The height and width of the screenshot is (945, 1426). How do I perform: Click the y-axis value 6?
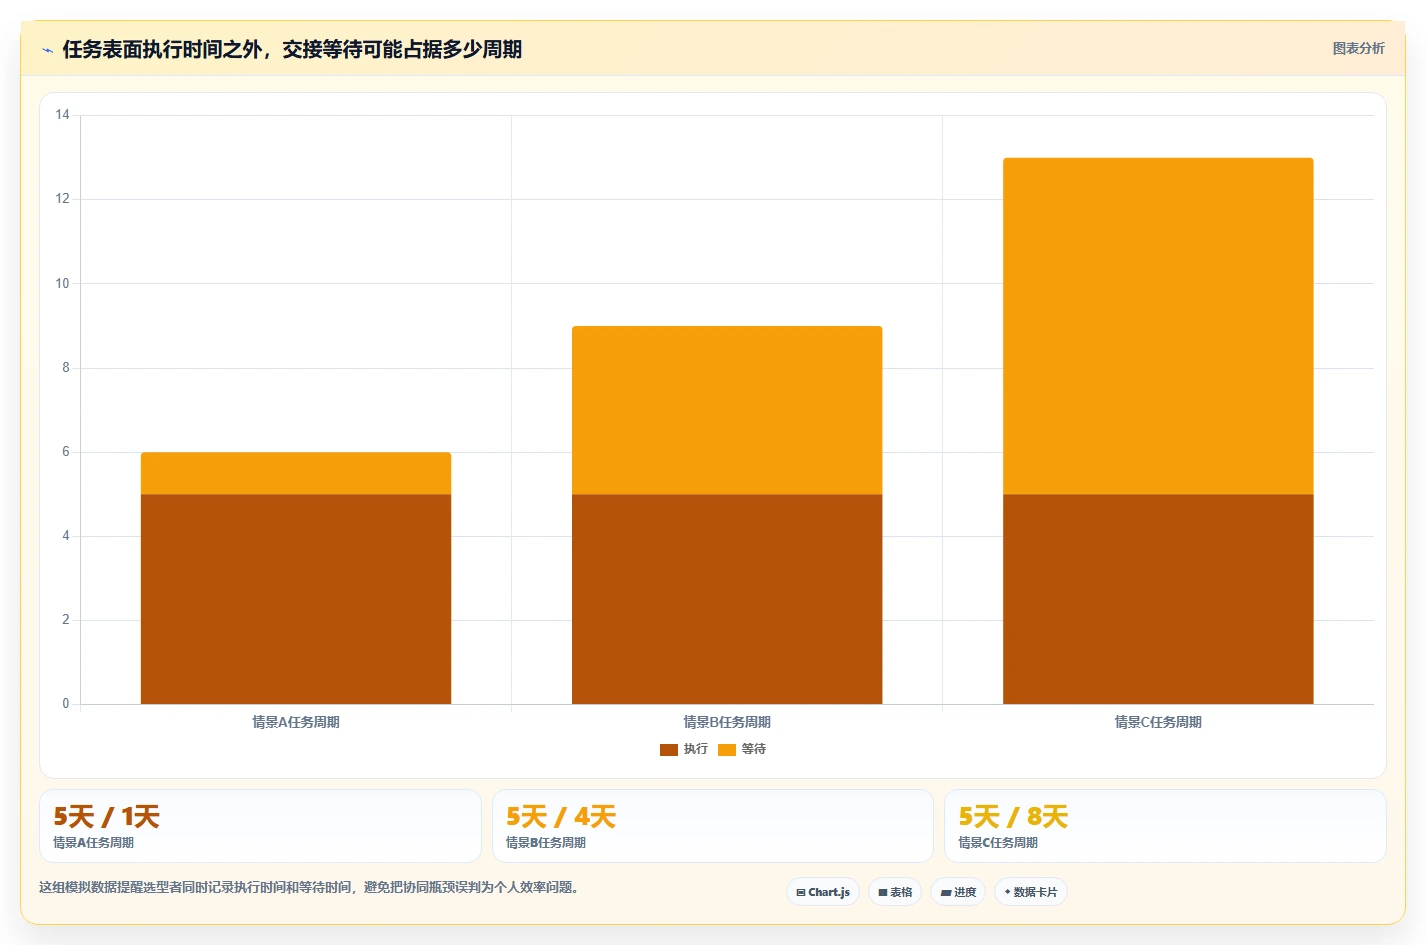pos(66,452)
